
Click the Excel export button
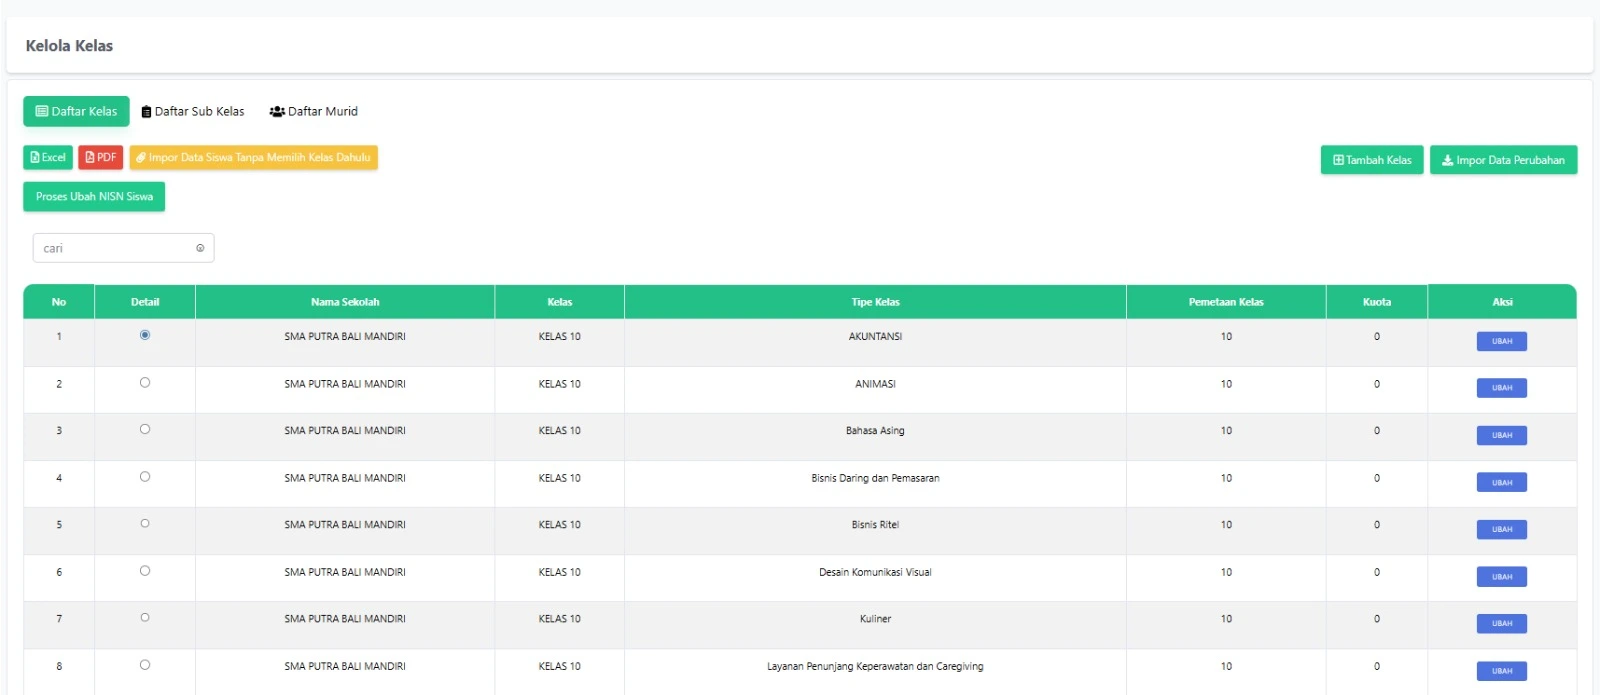(48, 158)
